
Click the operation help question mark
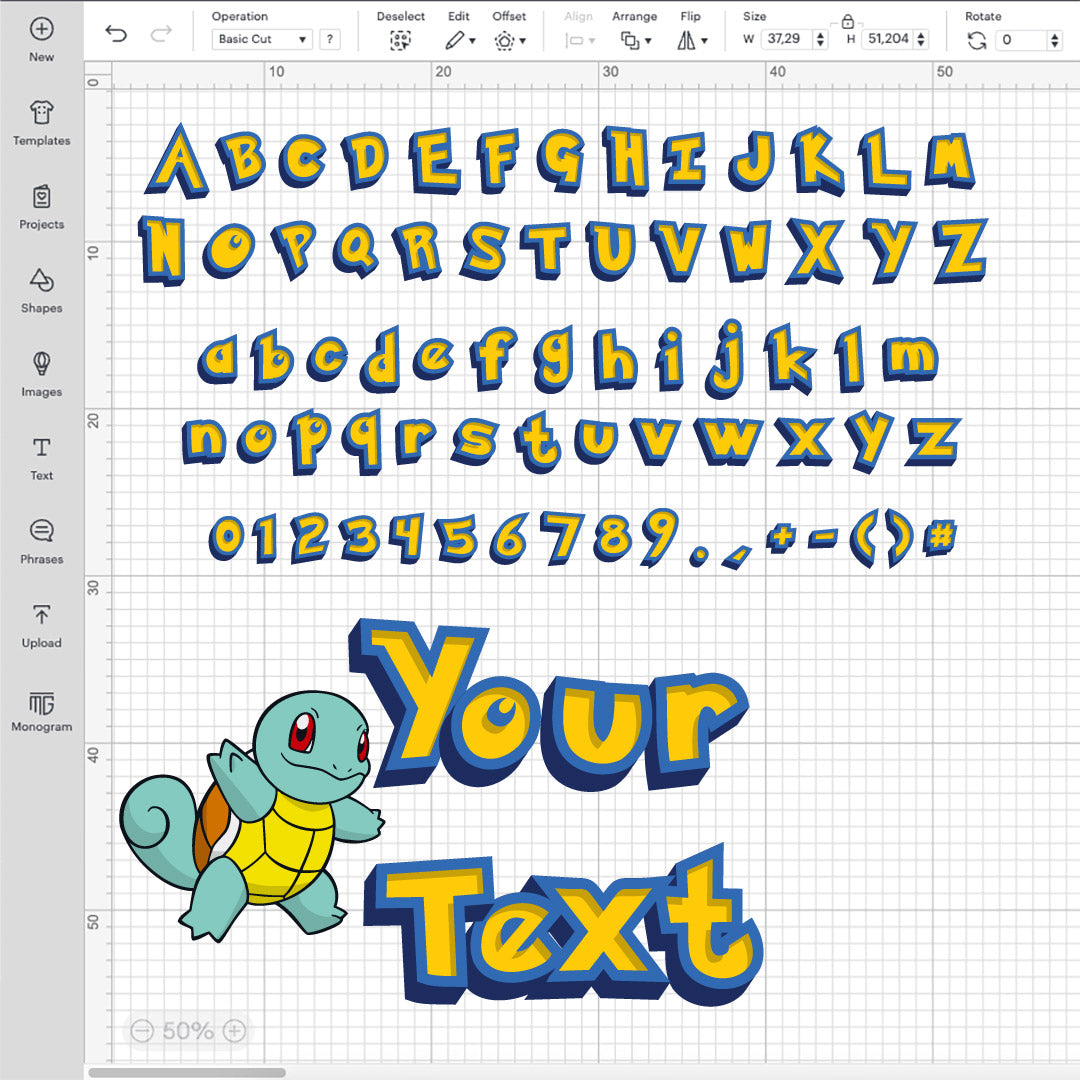coord(328,39)
